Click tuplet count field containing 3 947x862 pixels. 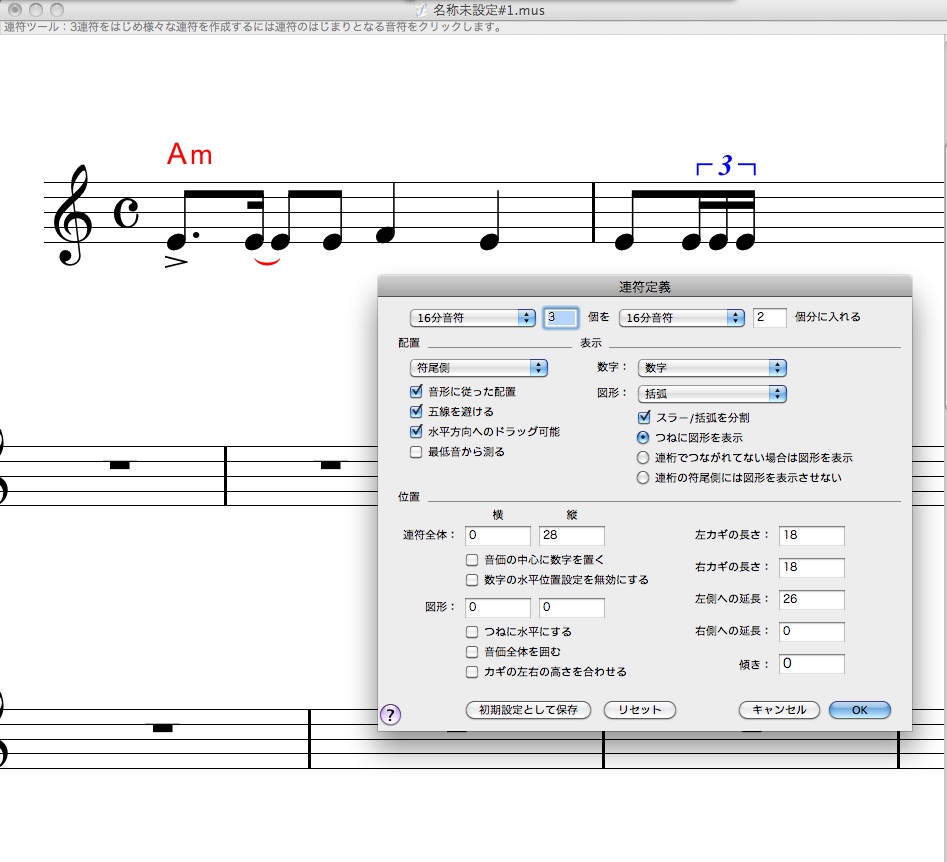click(560, 318)
